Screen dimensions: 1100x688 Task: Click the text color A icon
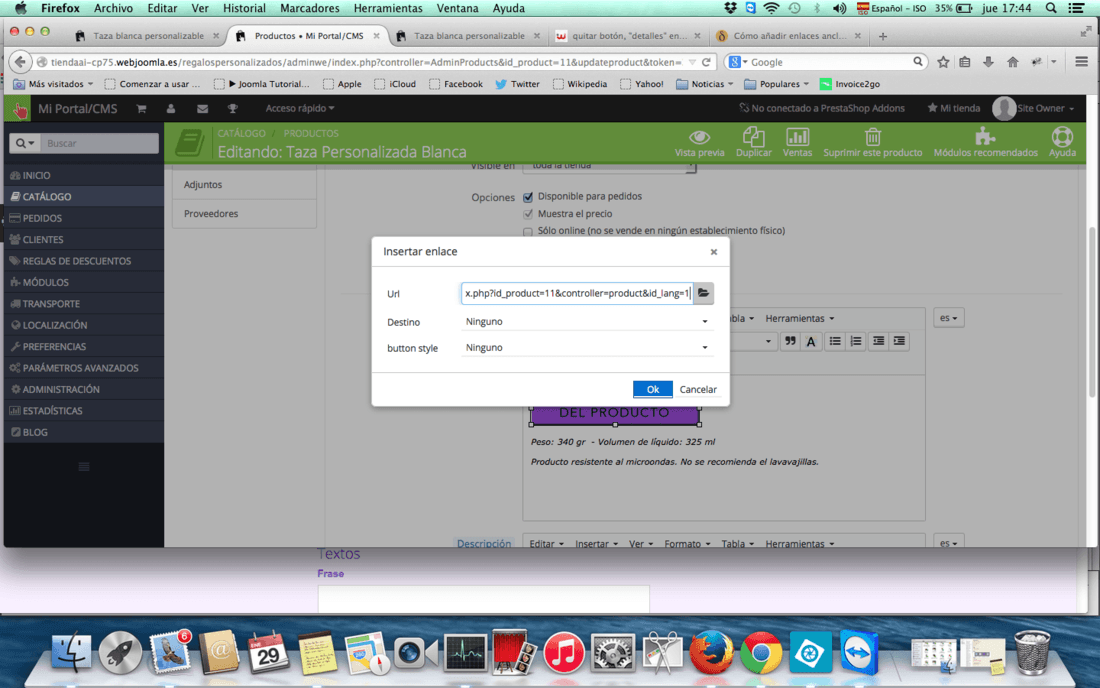811,342
